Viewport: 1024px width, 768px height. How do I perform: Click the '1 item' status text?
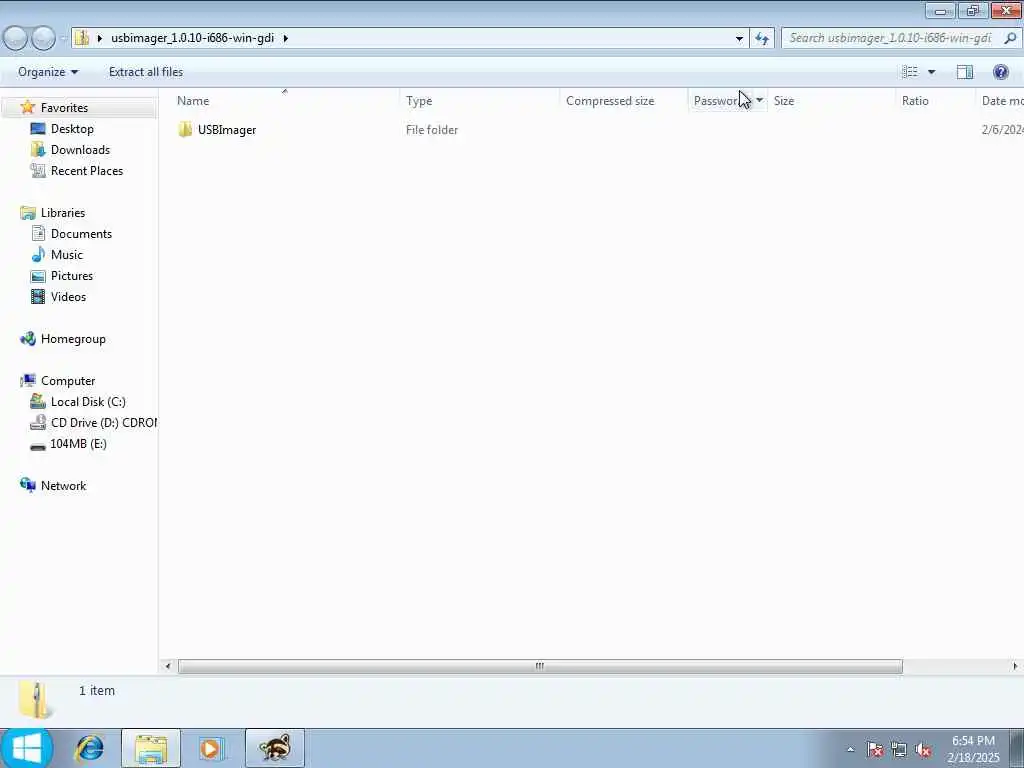tap(97, 690)
